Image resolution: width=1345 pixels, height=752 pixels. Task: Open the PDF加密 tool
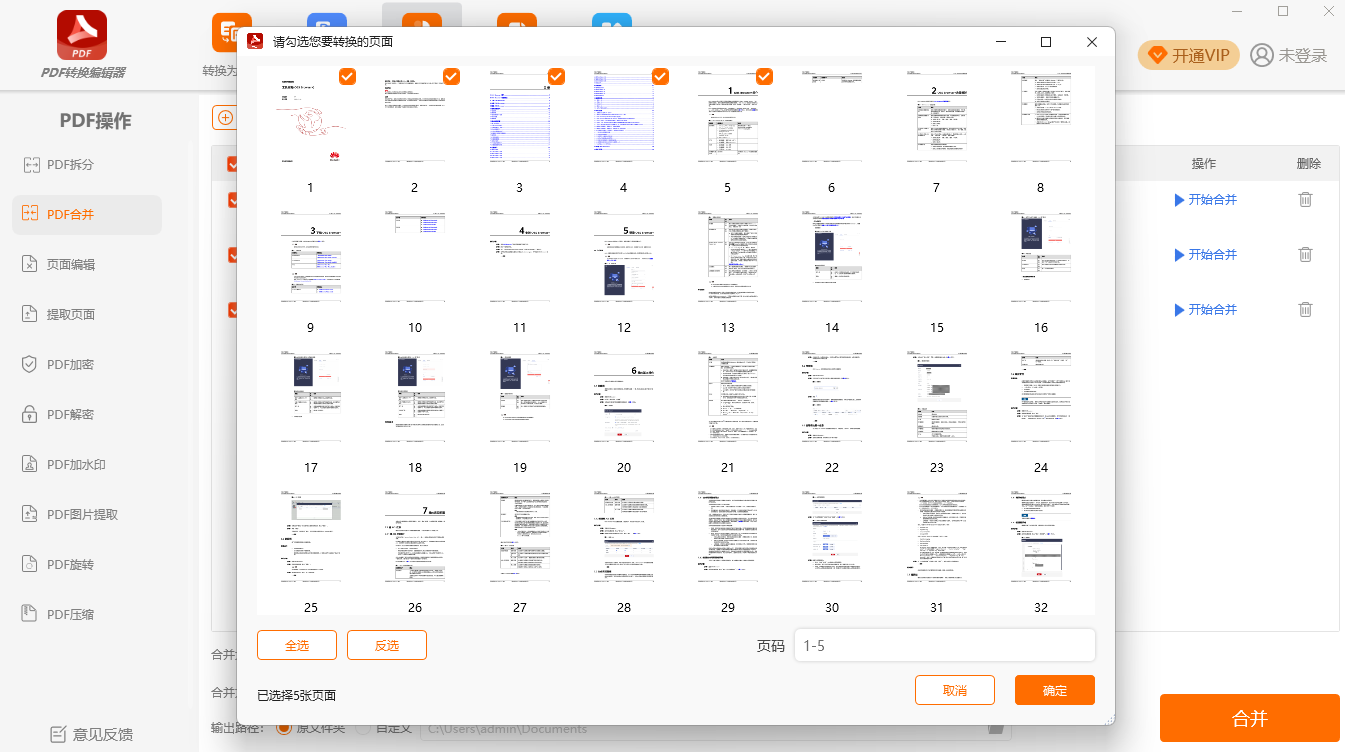(70, 364)
